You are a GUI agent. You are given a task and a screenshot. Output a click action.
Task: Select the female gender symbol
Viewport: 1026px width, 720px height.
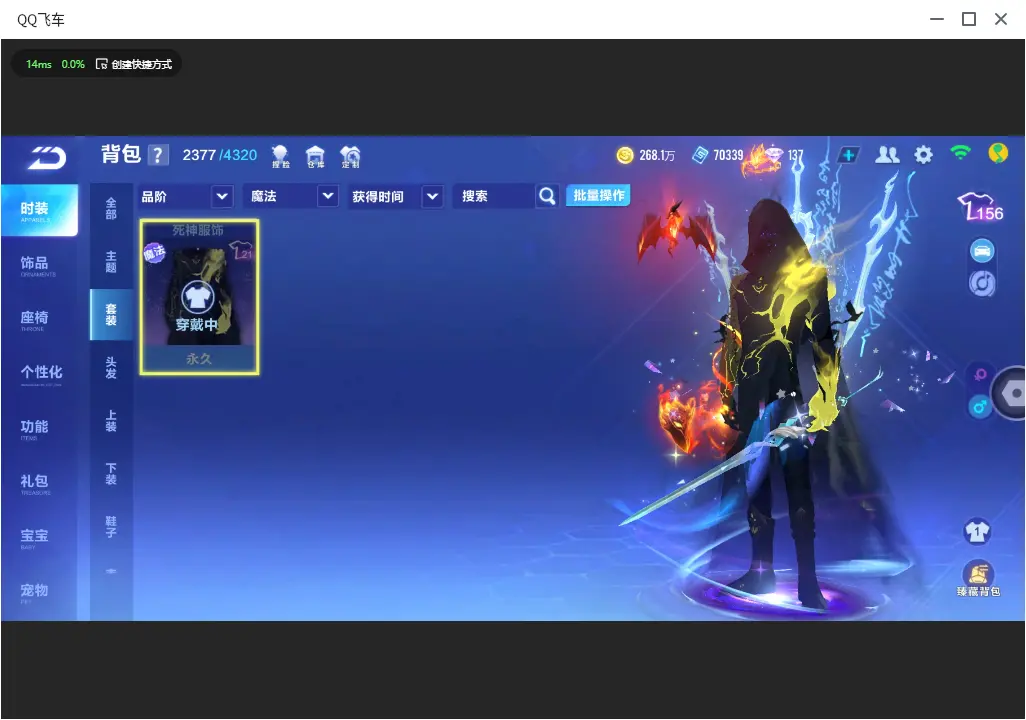[x=980, y=374]
